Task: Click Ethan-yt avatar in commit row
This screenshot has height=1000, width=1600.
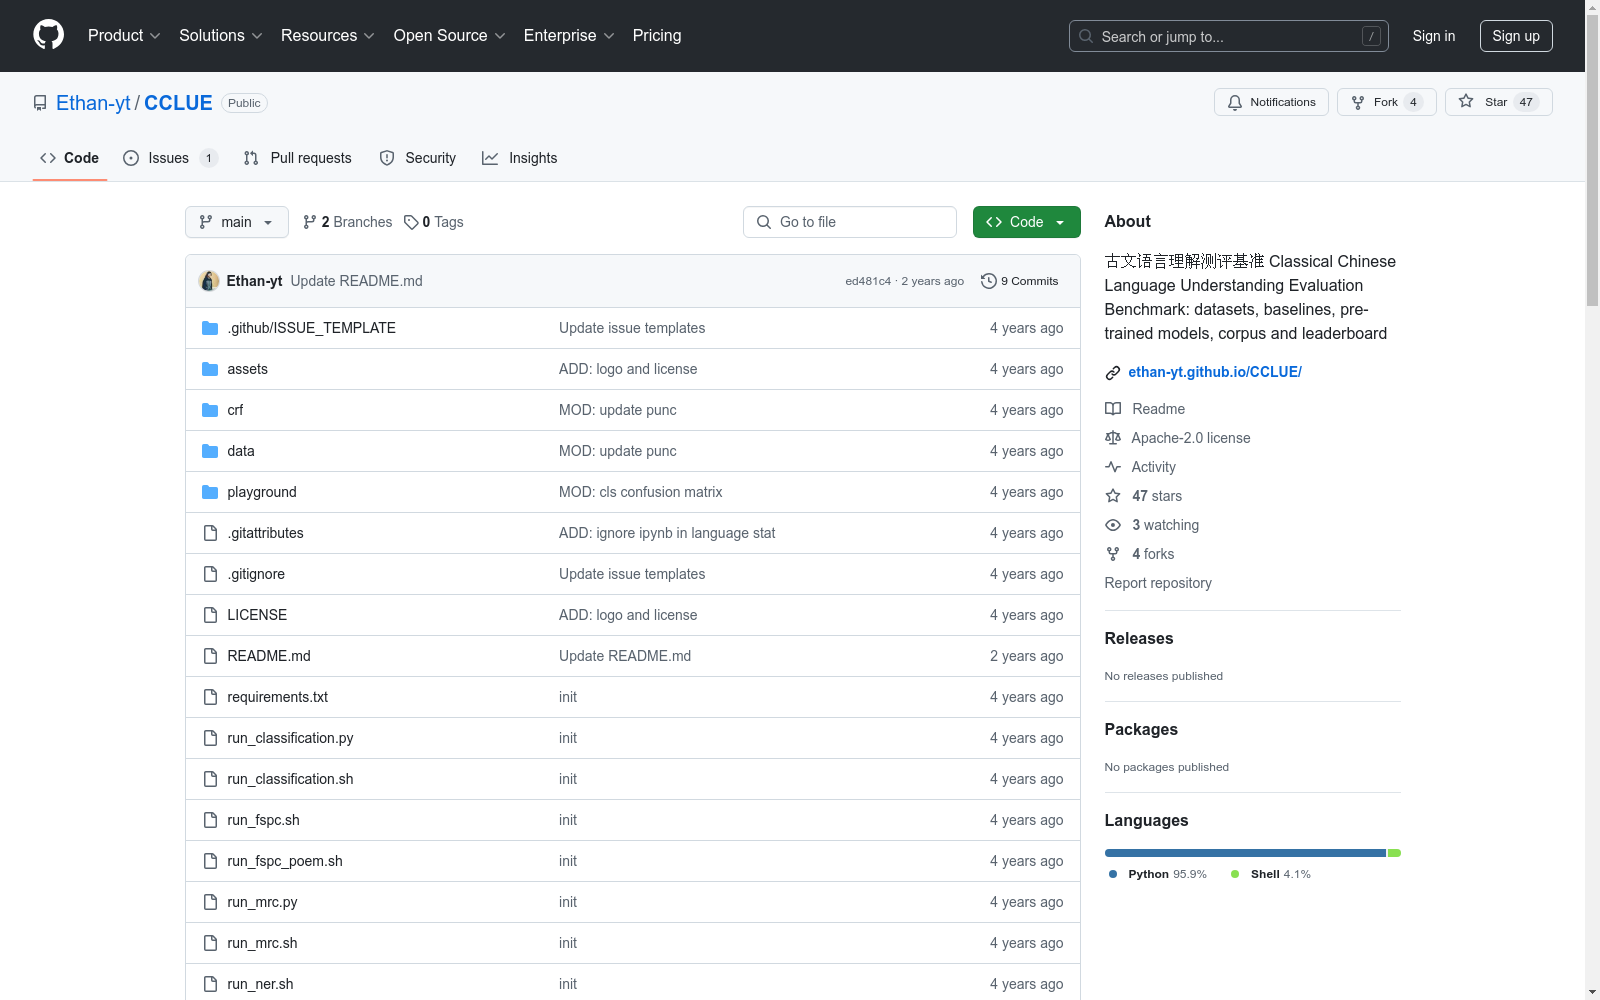Action: [x=209, y=281]
